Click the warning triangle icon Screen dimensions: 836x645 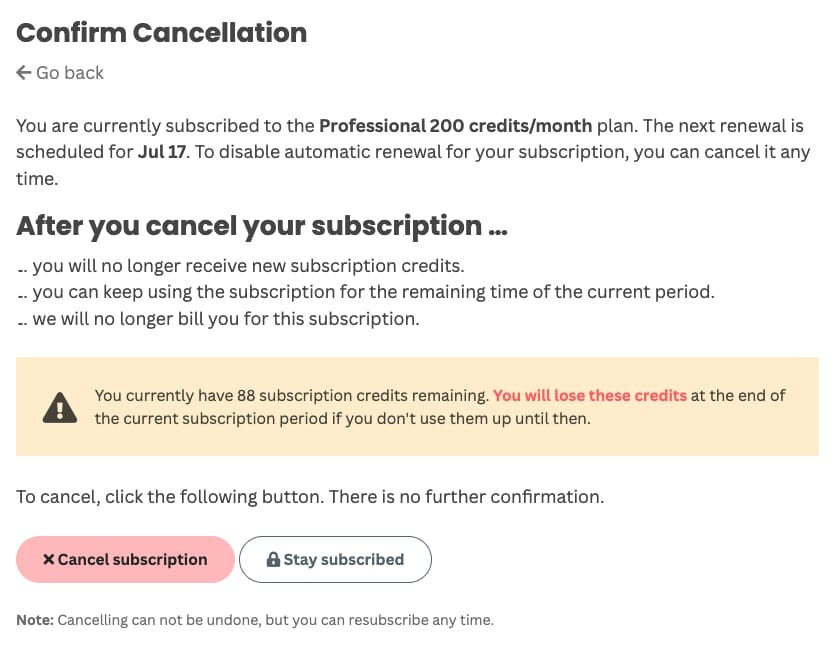pos(60,407)
